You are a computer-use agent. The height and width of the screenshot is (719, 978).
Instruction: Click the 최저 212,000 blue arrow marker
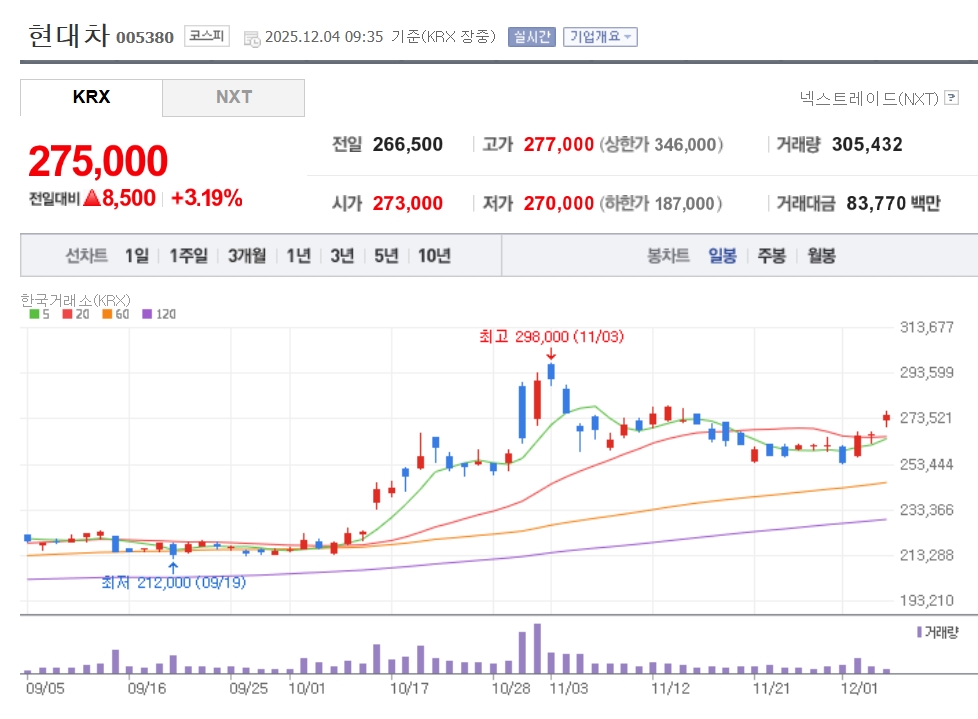[x=173, y=567]
